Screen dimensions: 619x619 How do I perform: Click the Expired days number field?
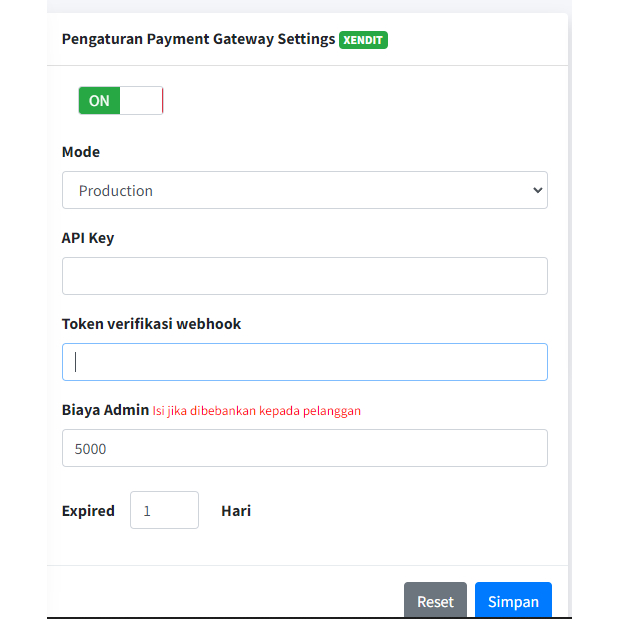point(164,510)
